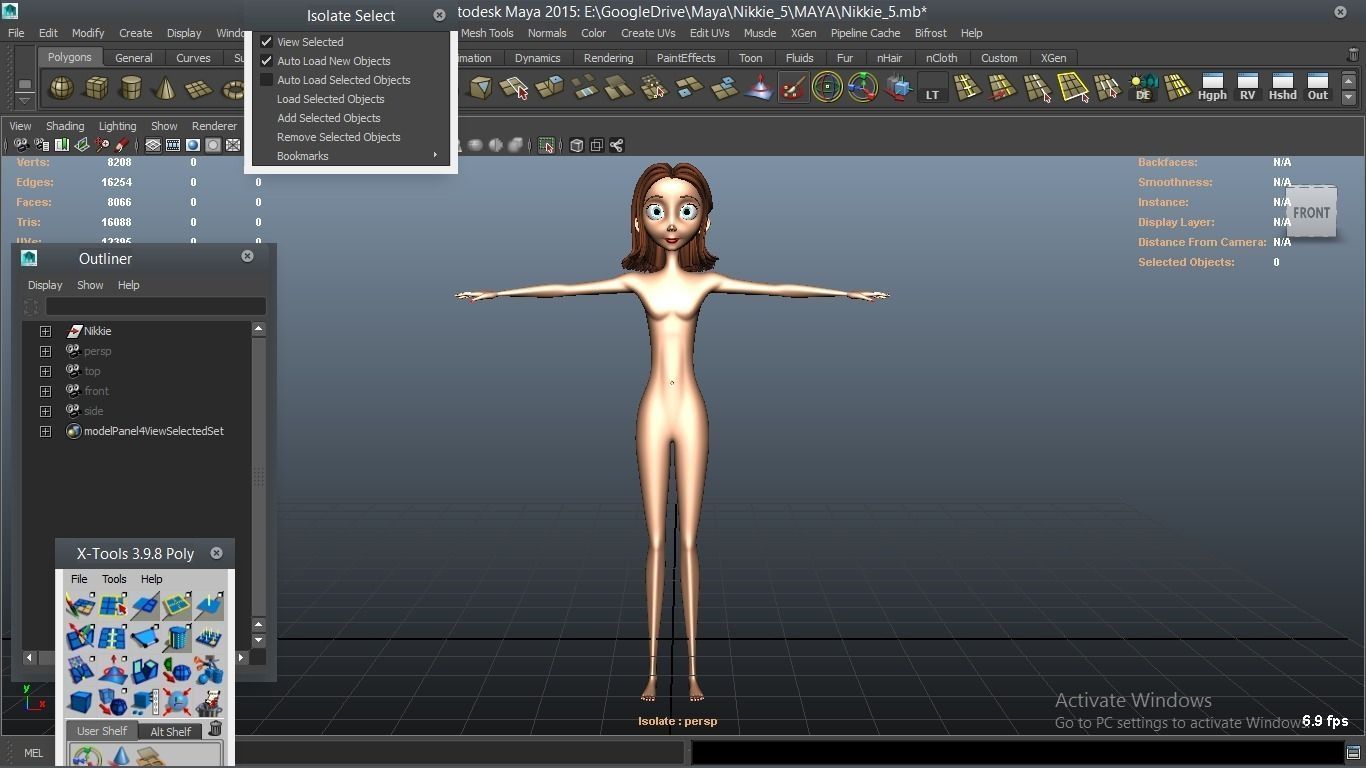Create a polygon cube from the shelf
This screenshot has height=768, width=1366.
tap(96, 89)
